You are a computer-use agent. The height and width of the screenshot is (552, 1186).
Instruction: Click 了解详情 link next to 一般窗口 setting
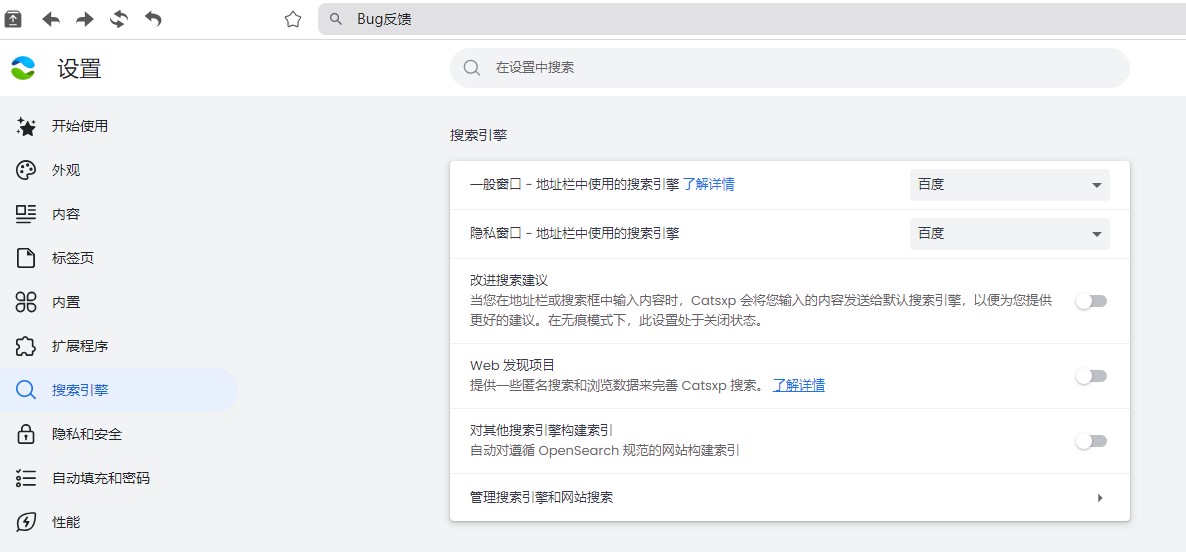pyautogui.click(x=709, y=185)
